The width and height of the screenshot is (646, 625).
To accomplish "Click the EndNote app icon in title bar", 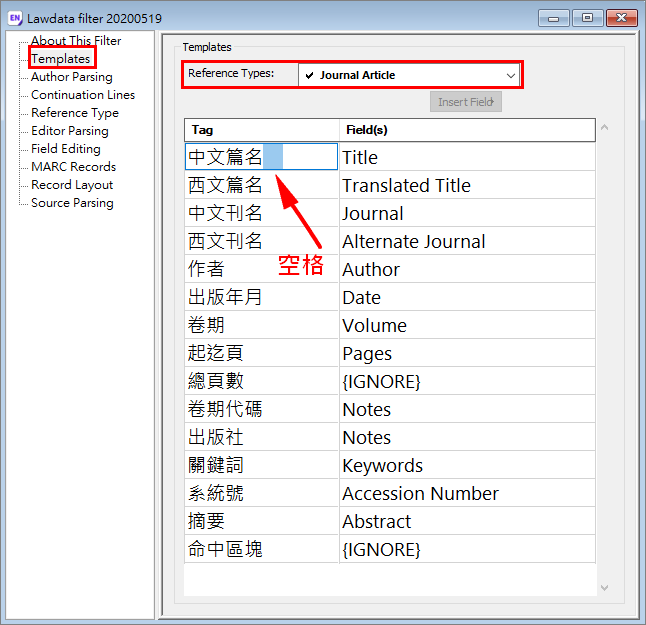I will coord(15,18).
